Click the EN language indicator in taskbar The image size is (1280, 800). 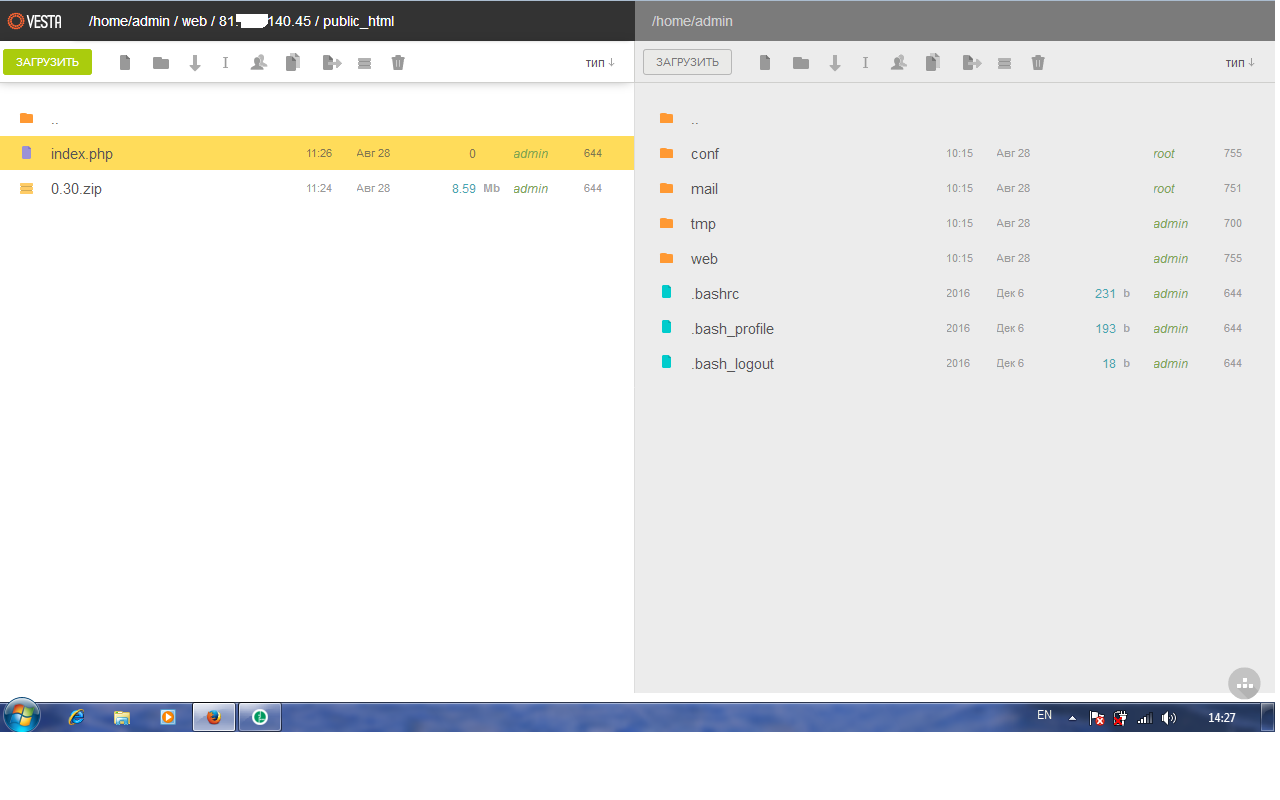pyautogui.click(x=1044, y=715)
